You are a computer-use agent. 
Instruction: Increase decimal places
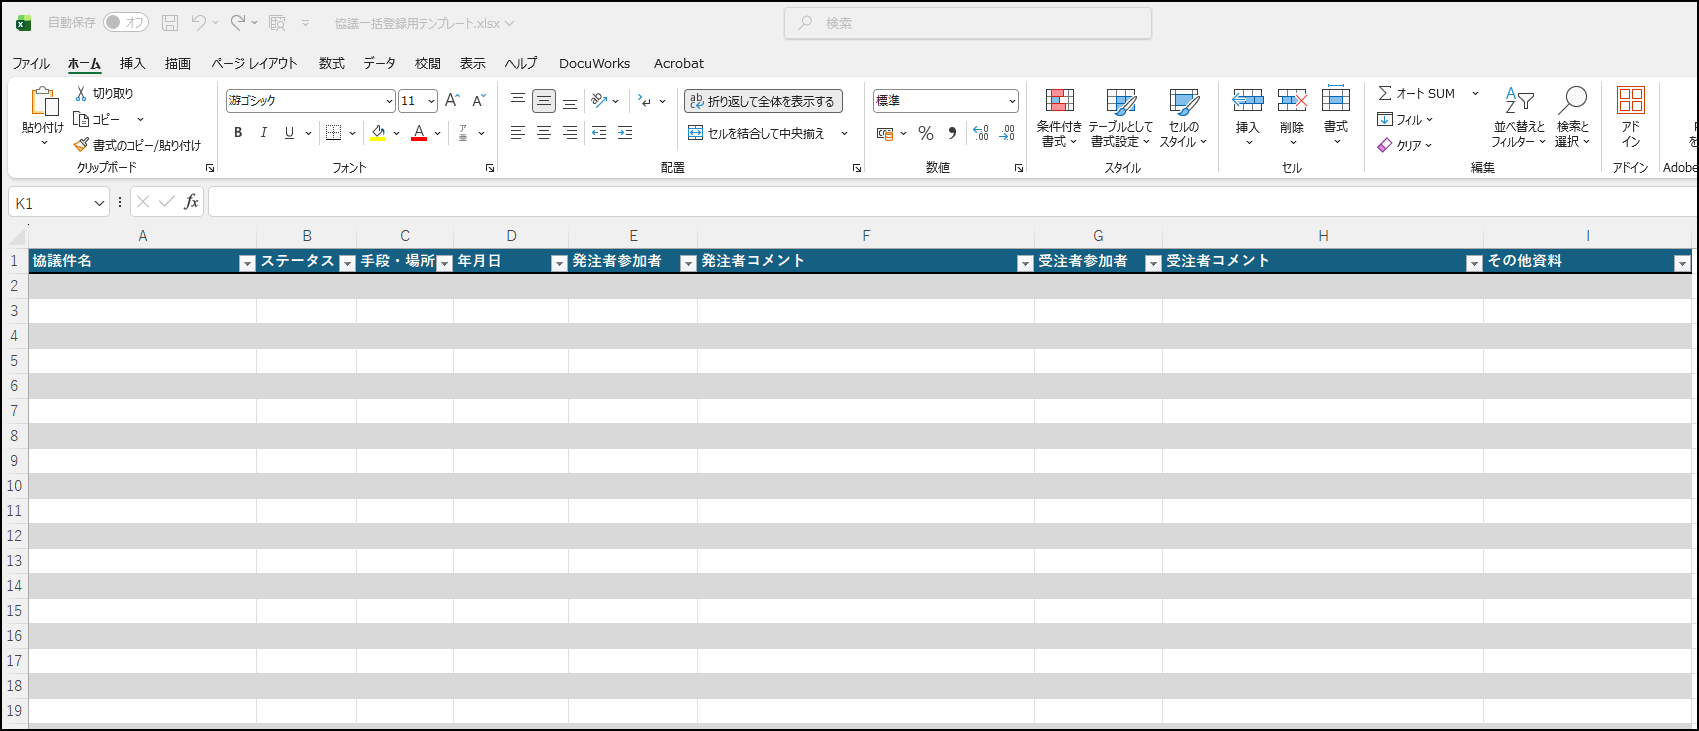[x=981, y=133]
